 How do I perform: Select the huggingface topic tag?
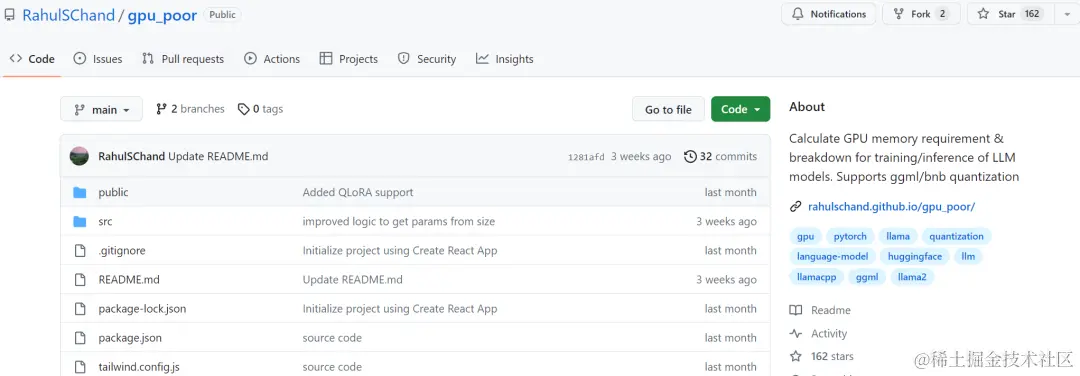click(x=914, y=256)
